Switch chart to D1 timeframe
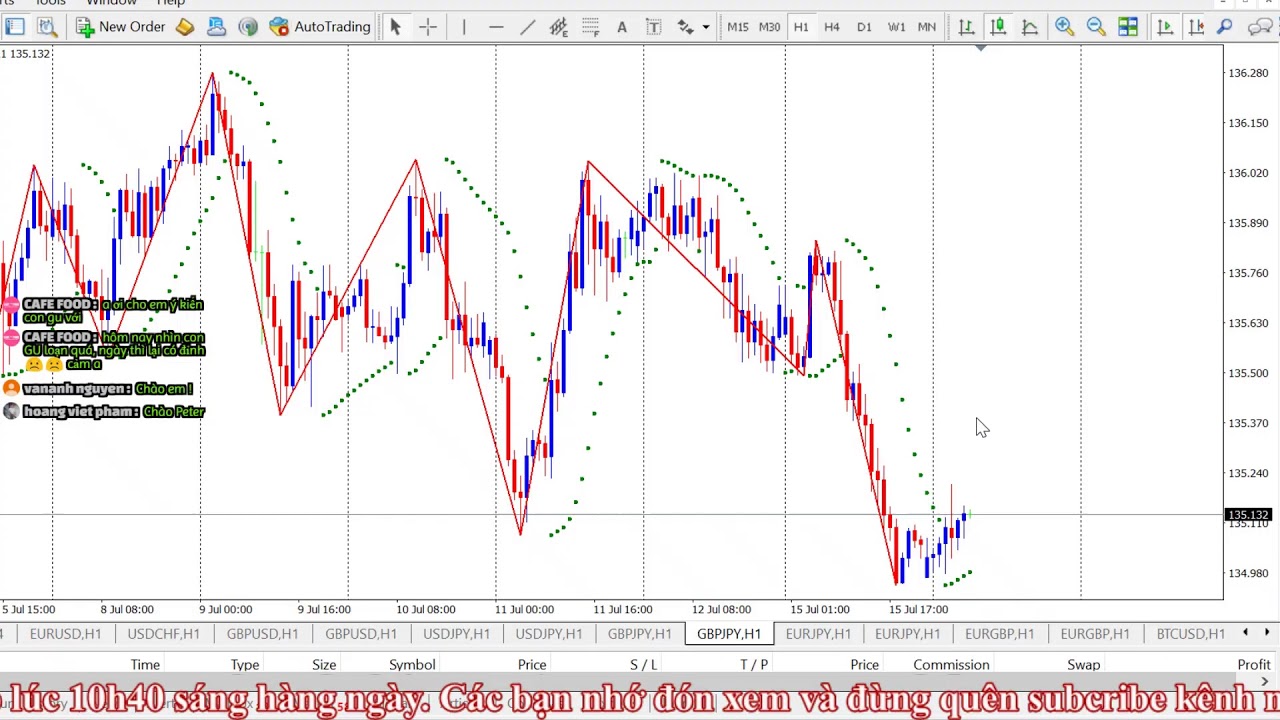Screen dimensions: 1280x720 [864, 27]
